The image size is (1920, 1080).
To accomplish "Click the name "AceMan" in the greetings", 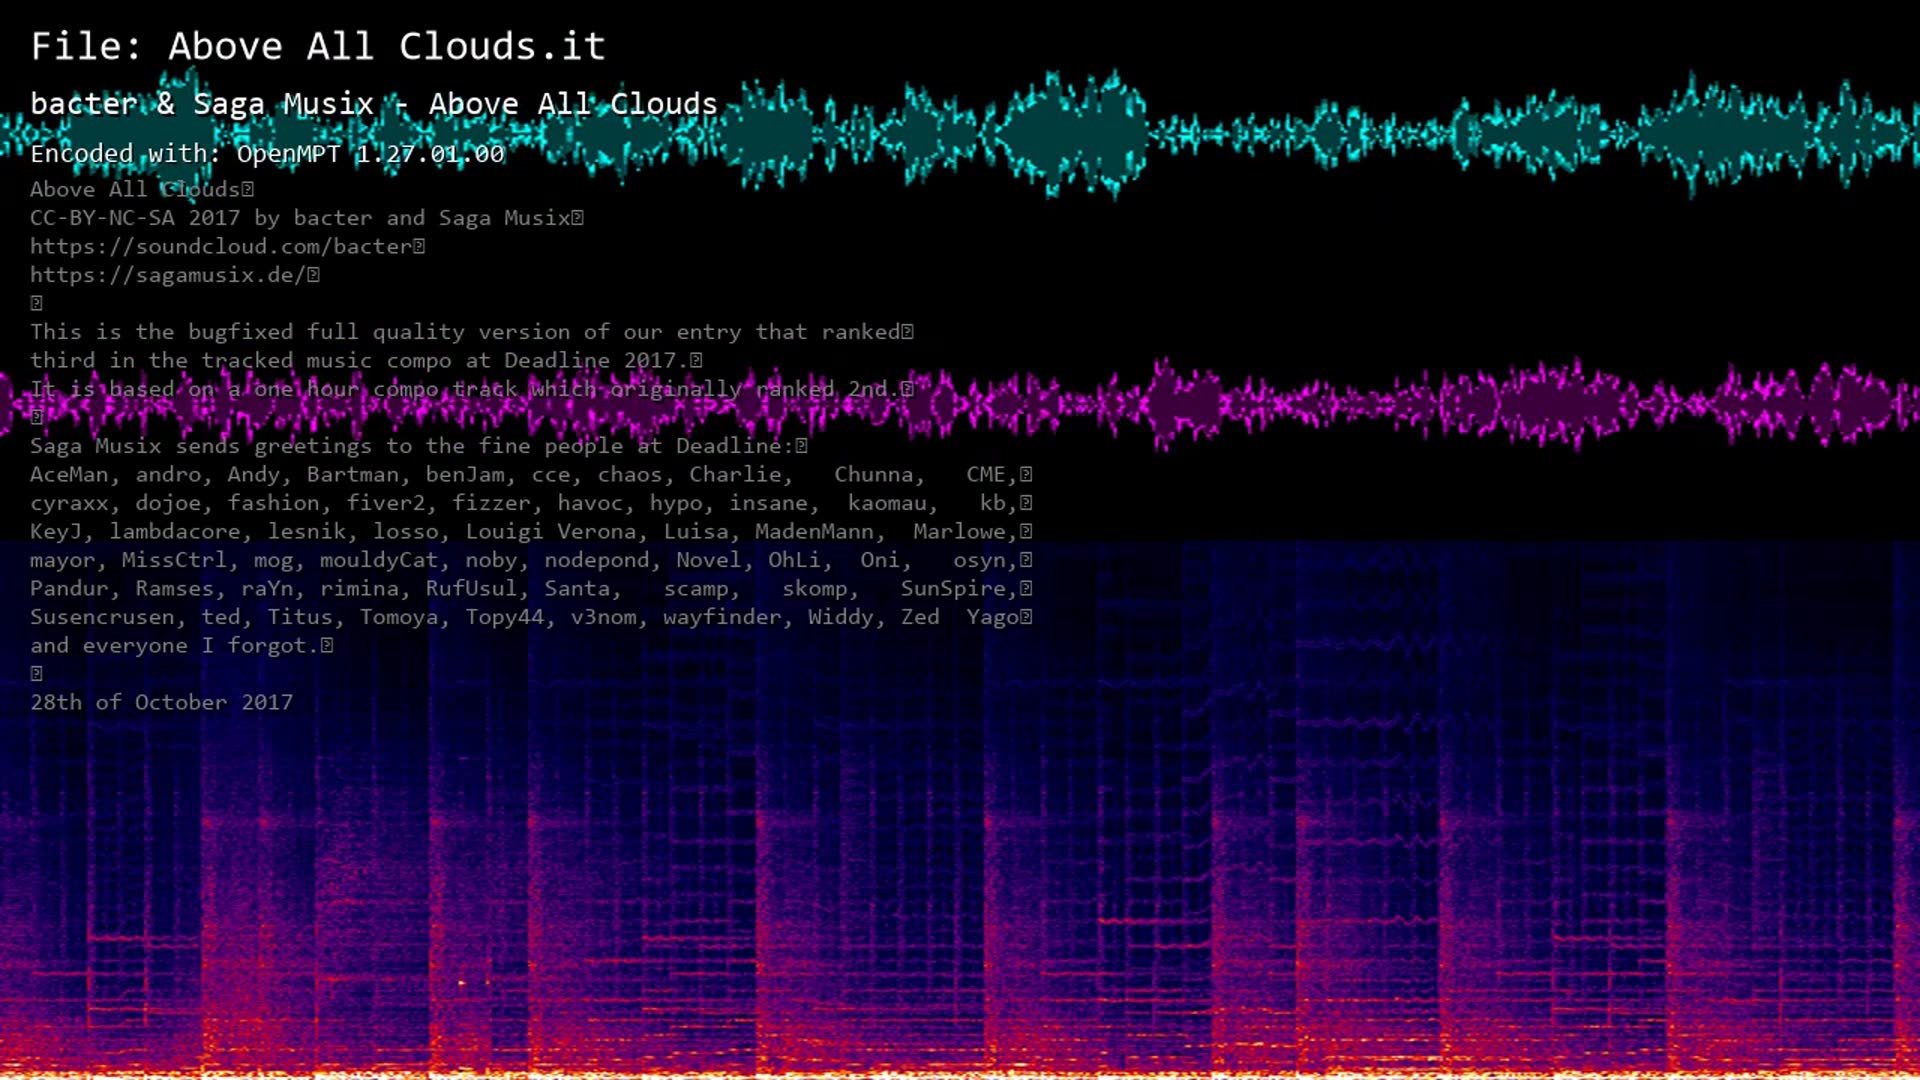I will coord(69,475).
